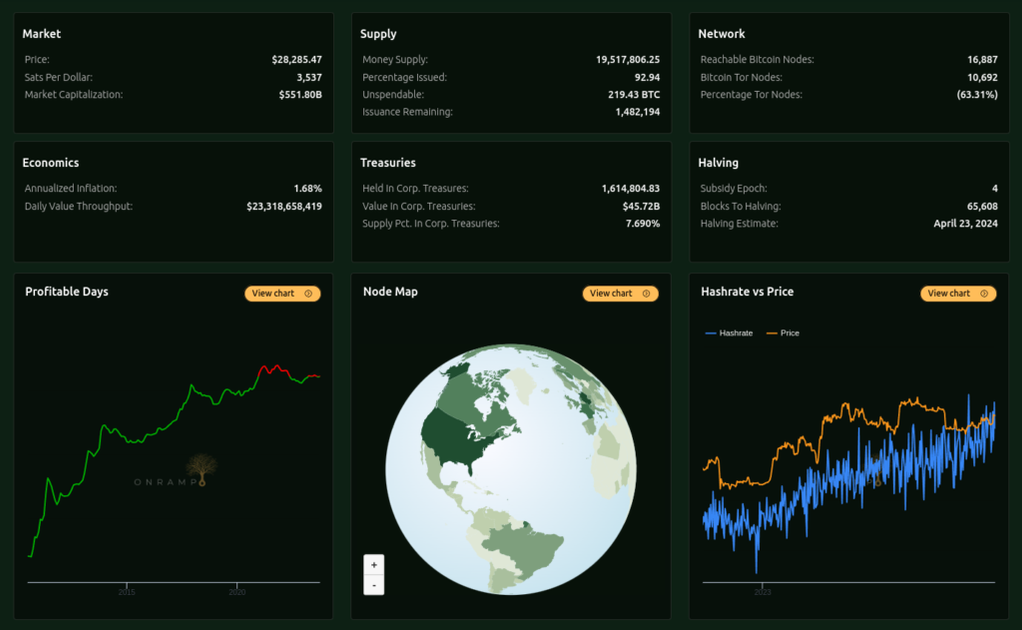Image resolution: width=1022 pixels, height=630 pixels.
Task: Click the zoom-out minus control on the node map
Action: [373, 585]
